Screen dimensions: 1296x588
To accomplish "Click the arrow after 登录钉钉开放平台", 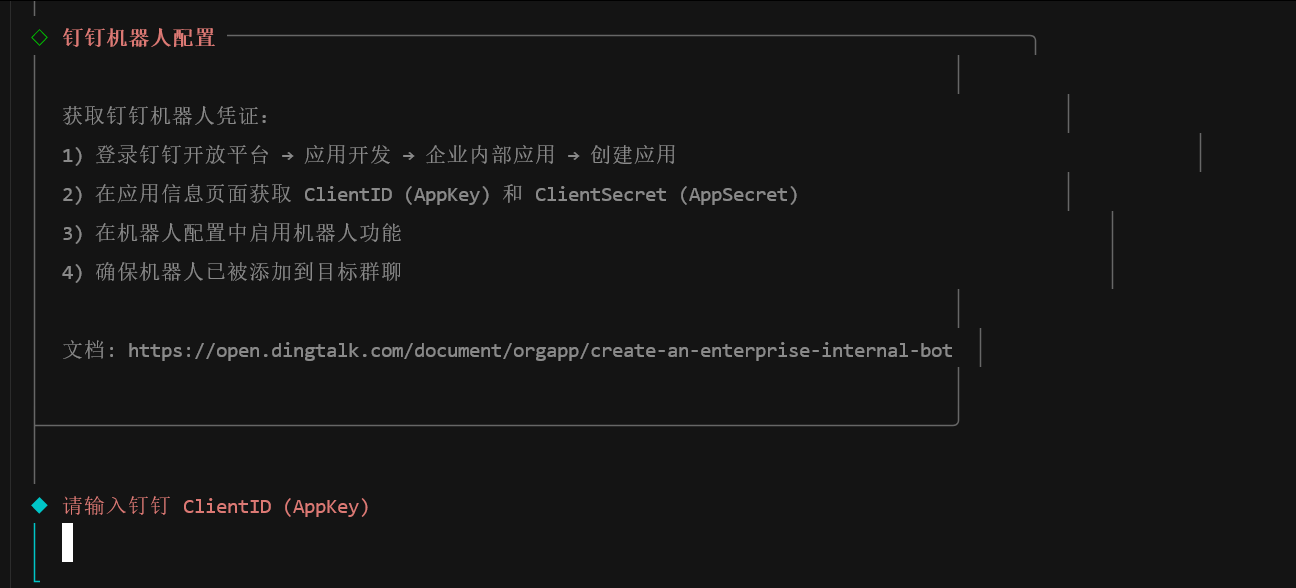I will (287, 155).
